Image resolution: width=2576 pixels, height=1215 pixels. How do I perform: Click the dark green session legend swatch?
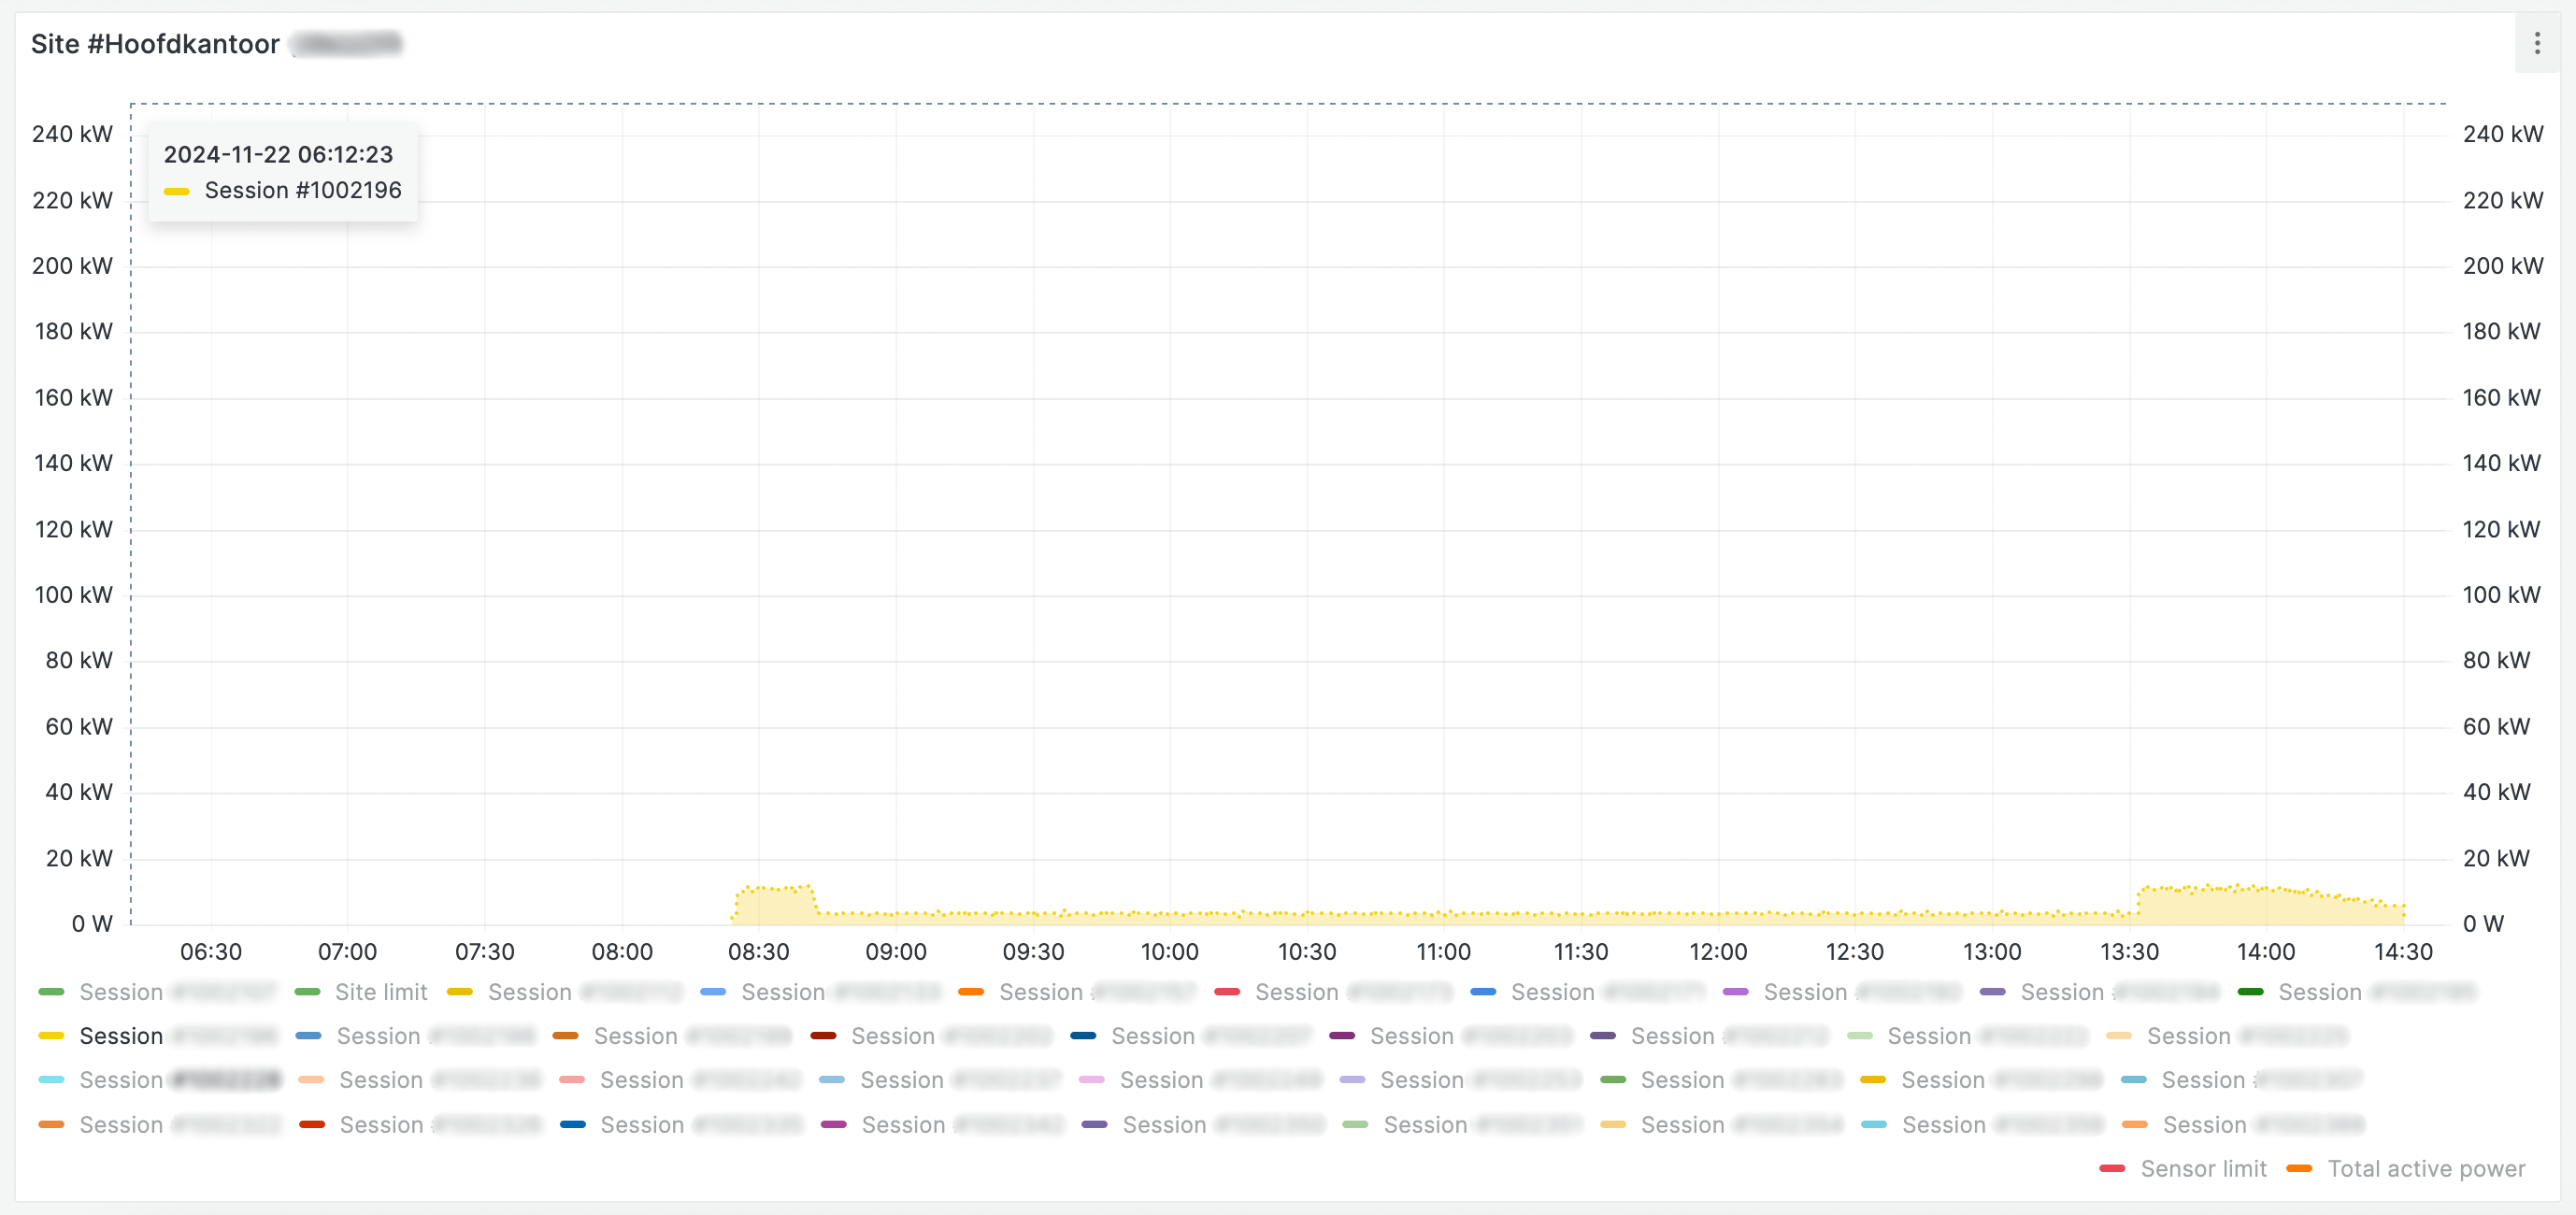2250,992
